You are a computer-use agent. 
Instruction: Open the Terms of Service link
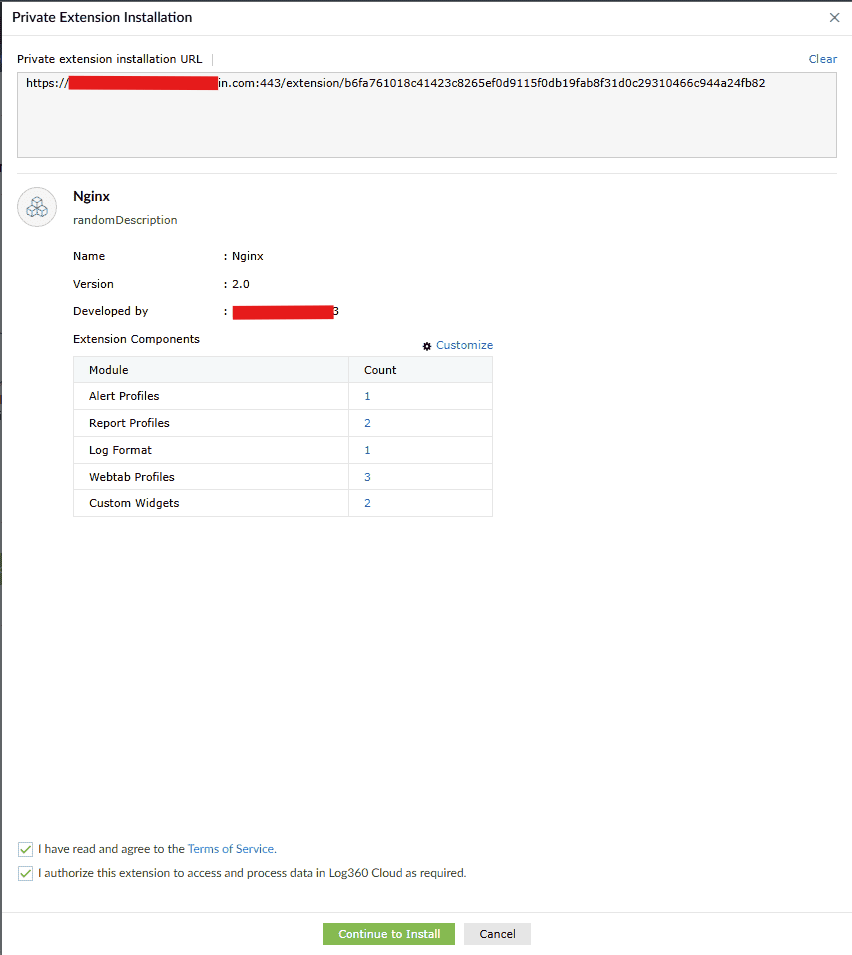point(231,848)
